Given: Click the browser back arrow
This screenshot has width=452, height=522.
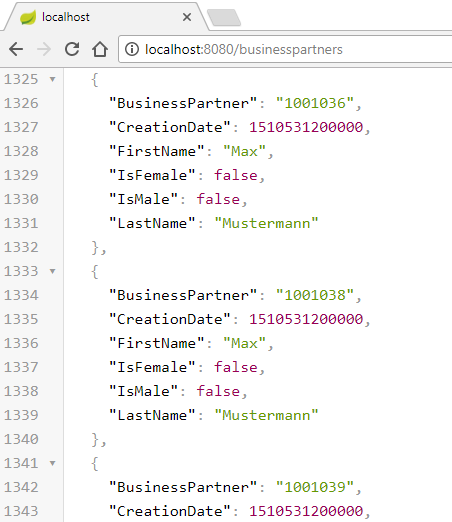Looking at the screenshot, I should coord(16,49).
